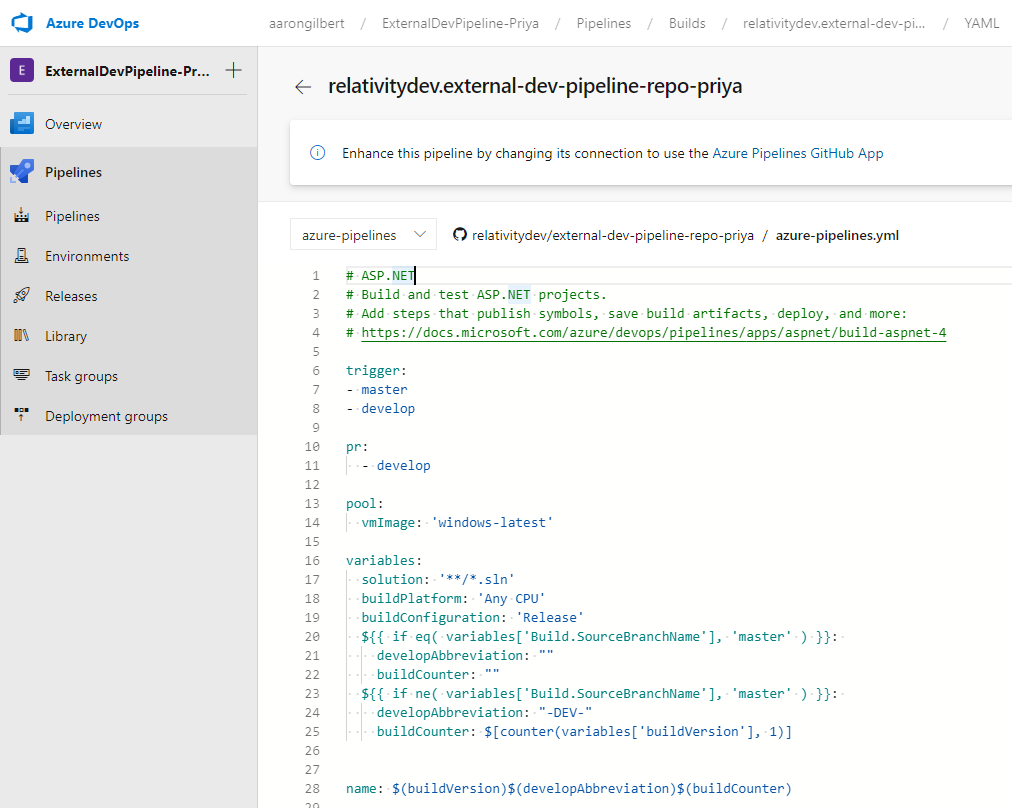This screenshot has height=808, width=1012.
Task: Click the 'windows-latest' value on line 14
Action: pos(492,522)
